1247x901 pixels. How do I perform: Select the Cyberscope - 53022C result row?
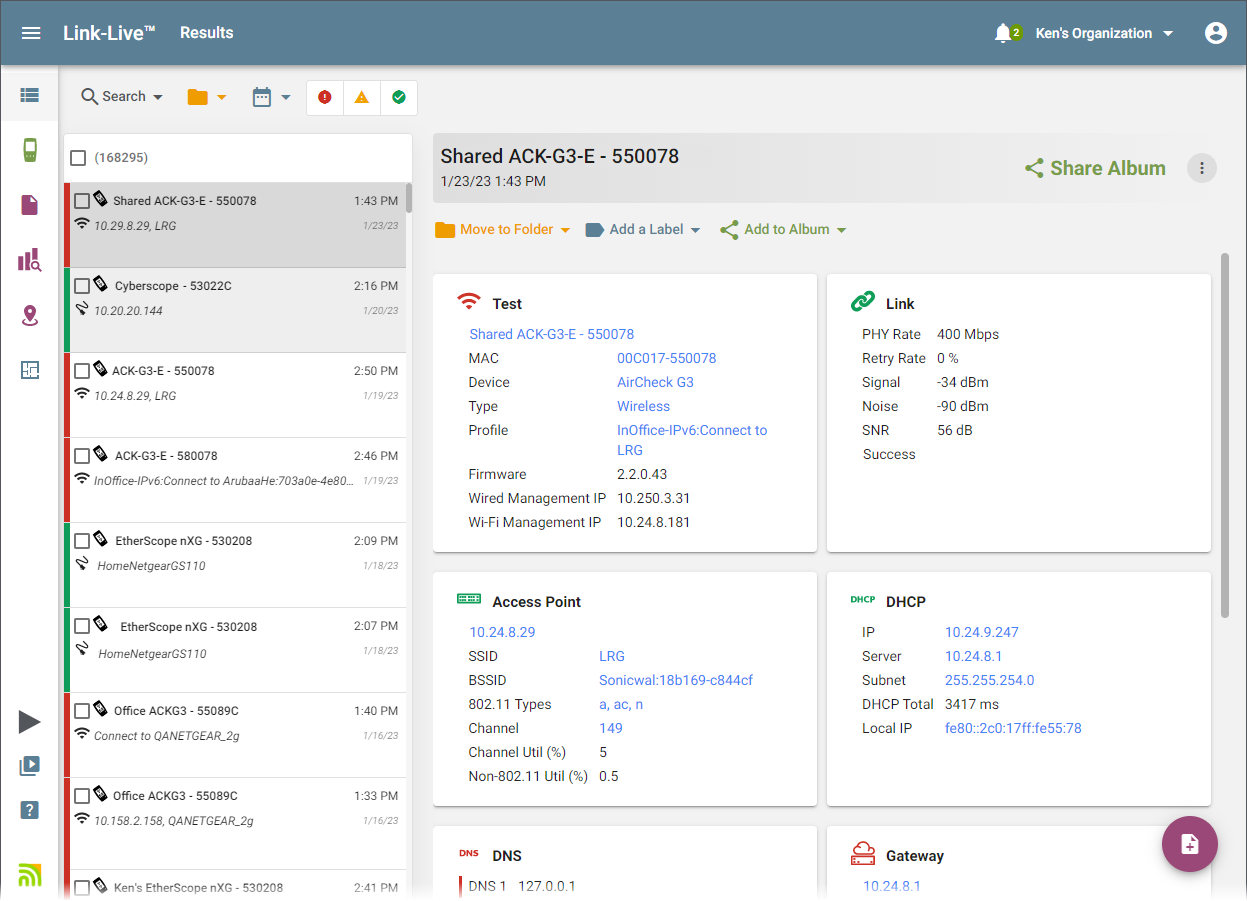[x=236, y=310]
